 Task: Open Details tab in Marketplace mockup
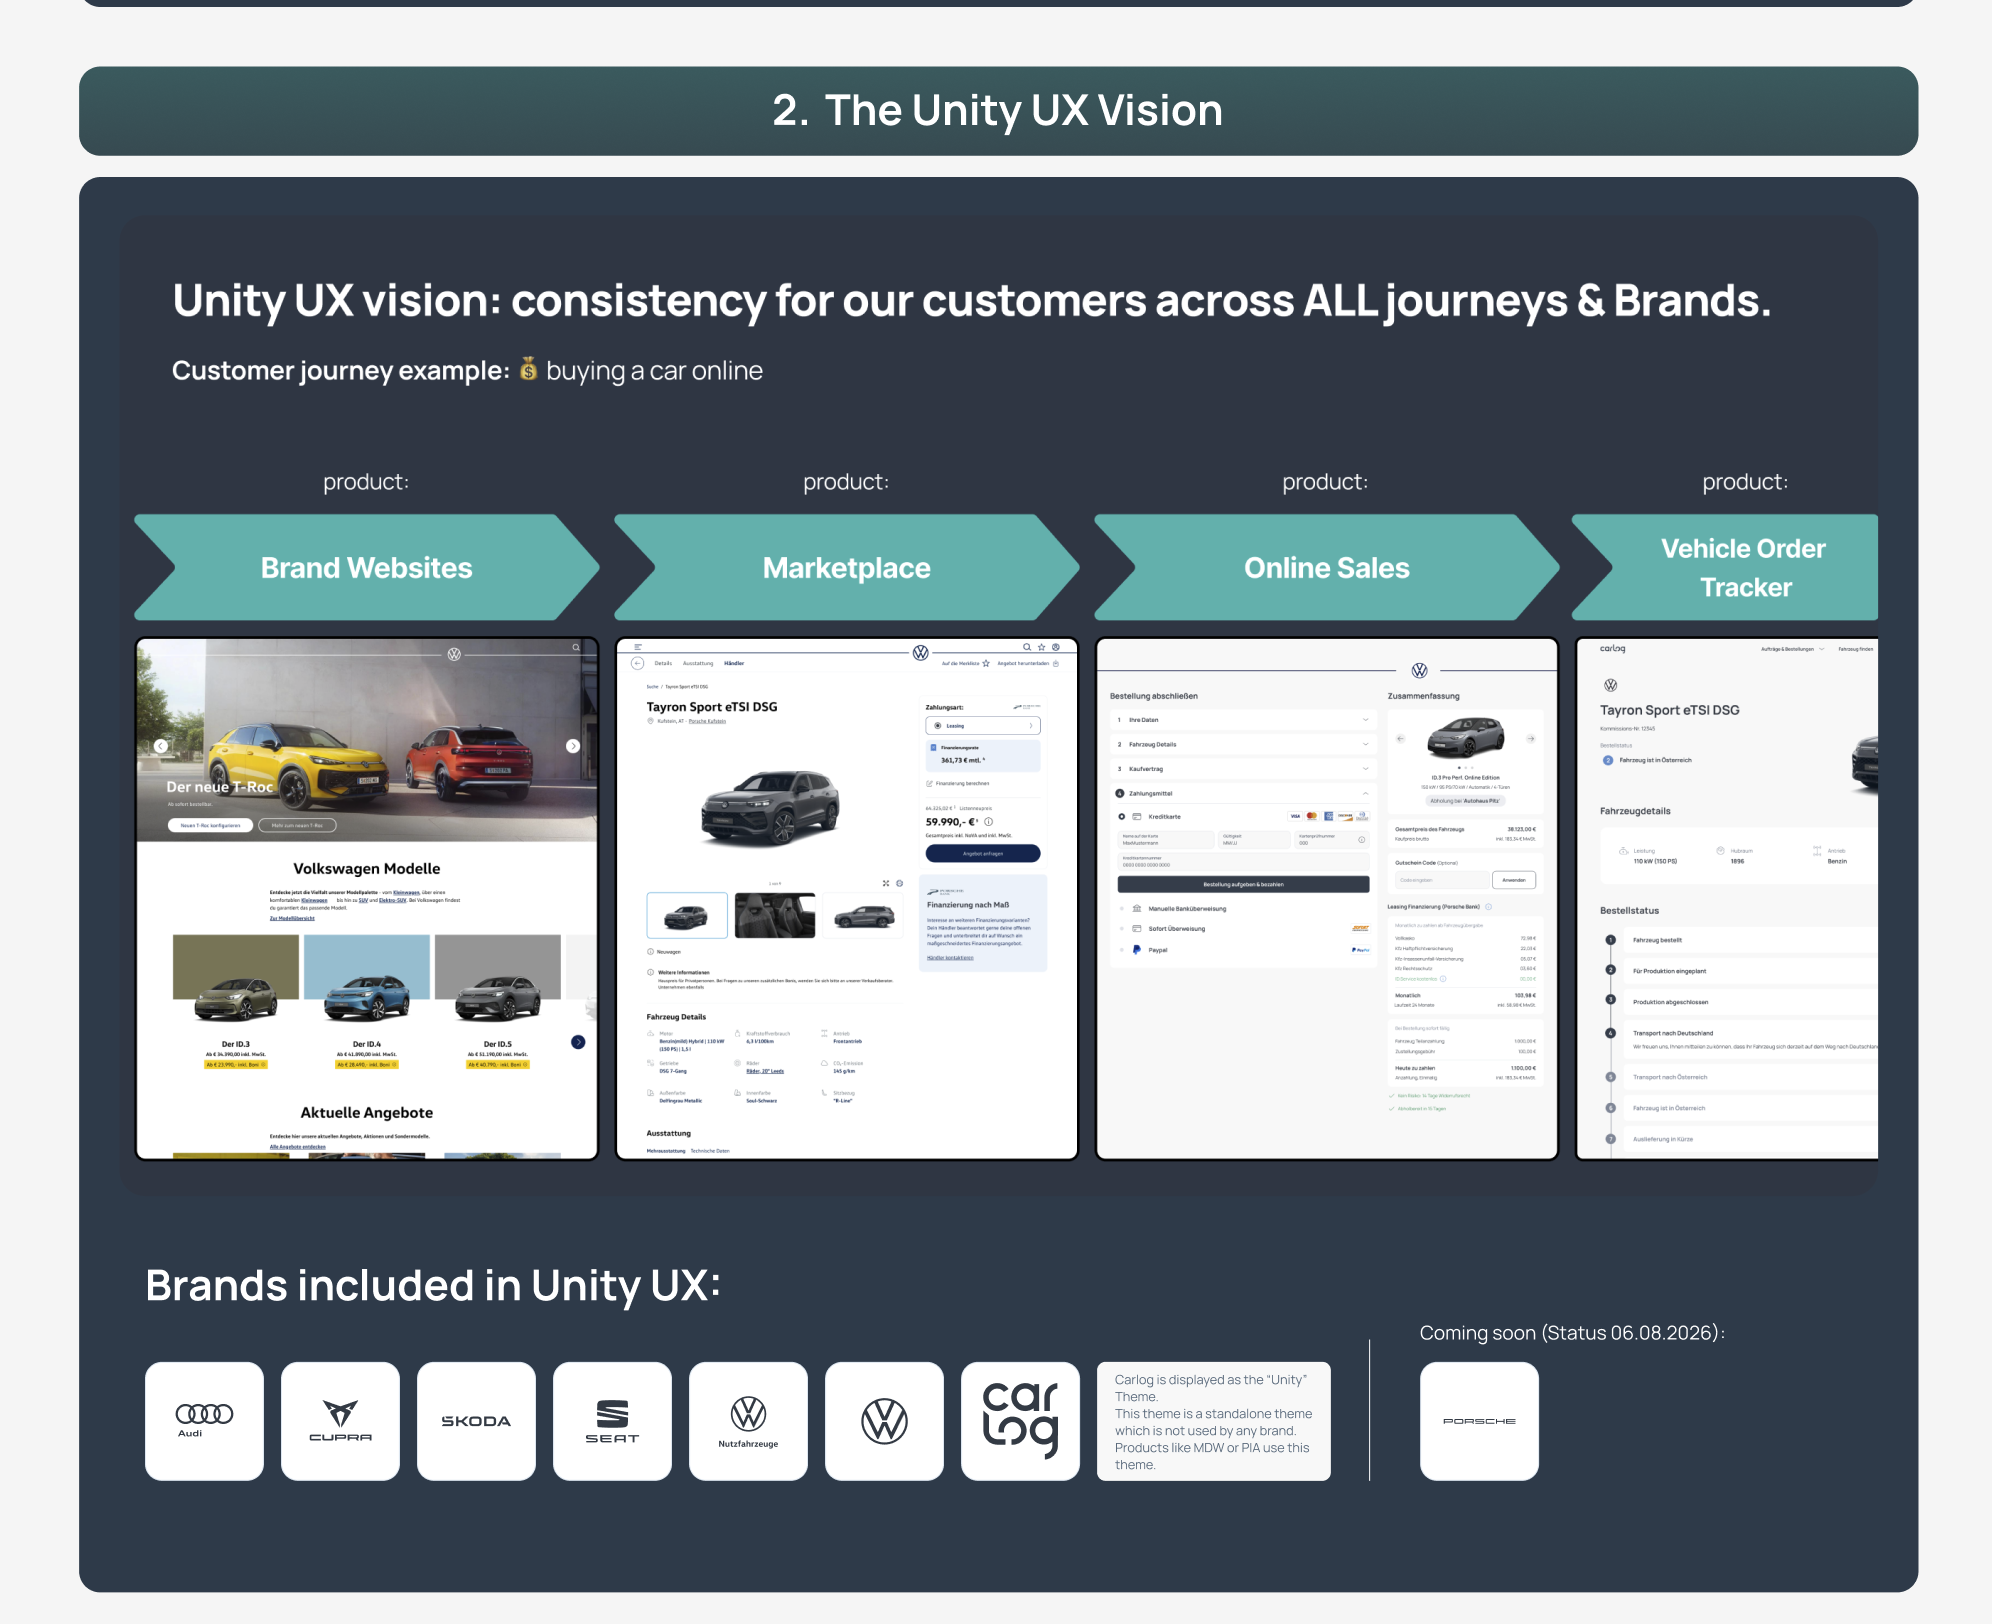[663, 663]
